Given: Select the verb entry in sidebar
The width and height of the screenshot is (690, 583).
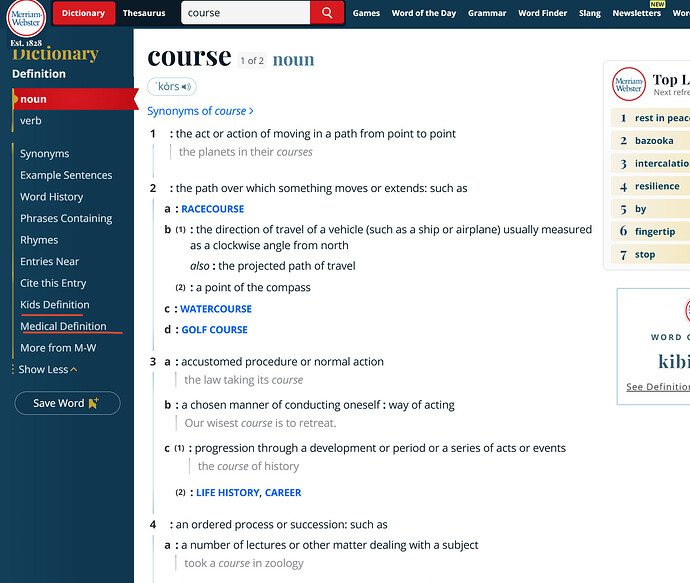Looking at the screenshot, I should click(x=31, y=121).
